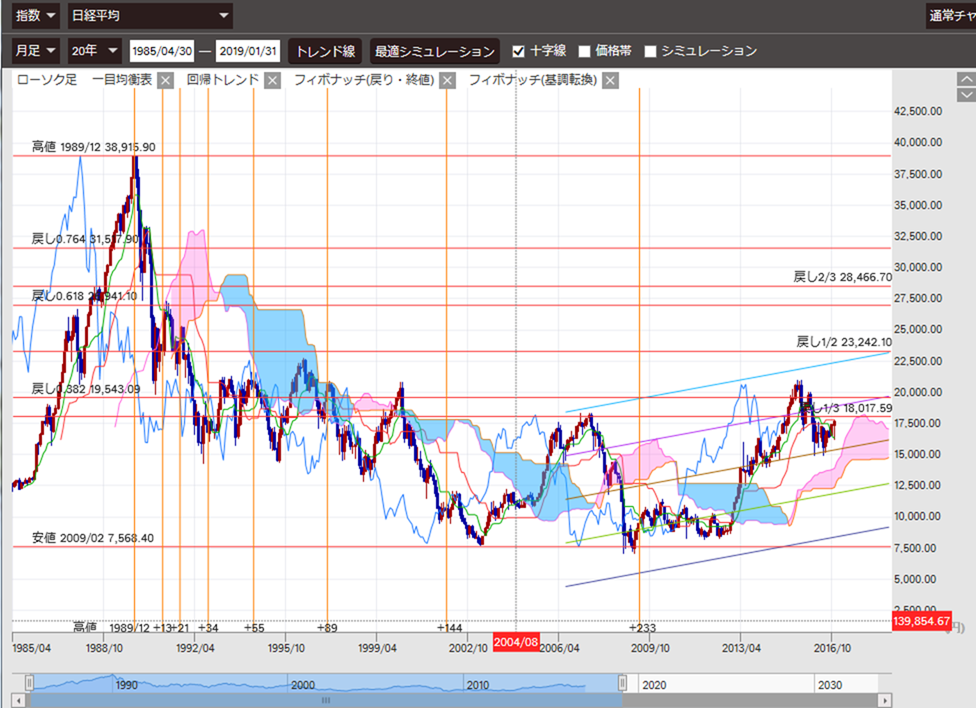Image resolution: width=976 pixels, height=708 pixels.
Task: Click the chart scroll-down arrow icon
Action: click(x=966, y=94)
